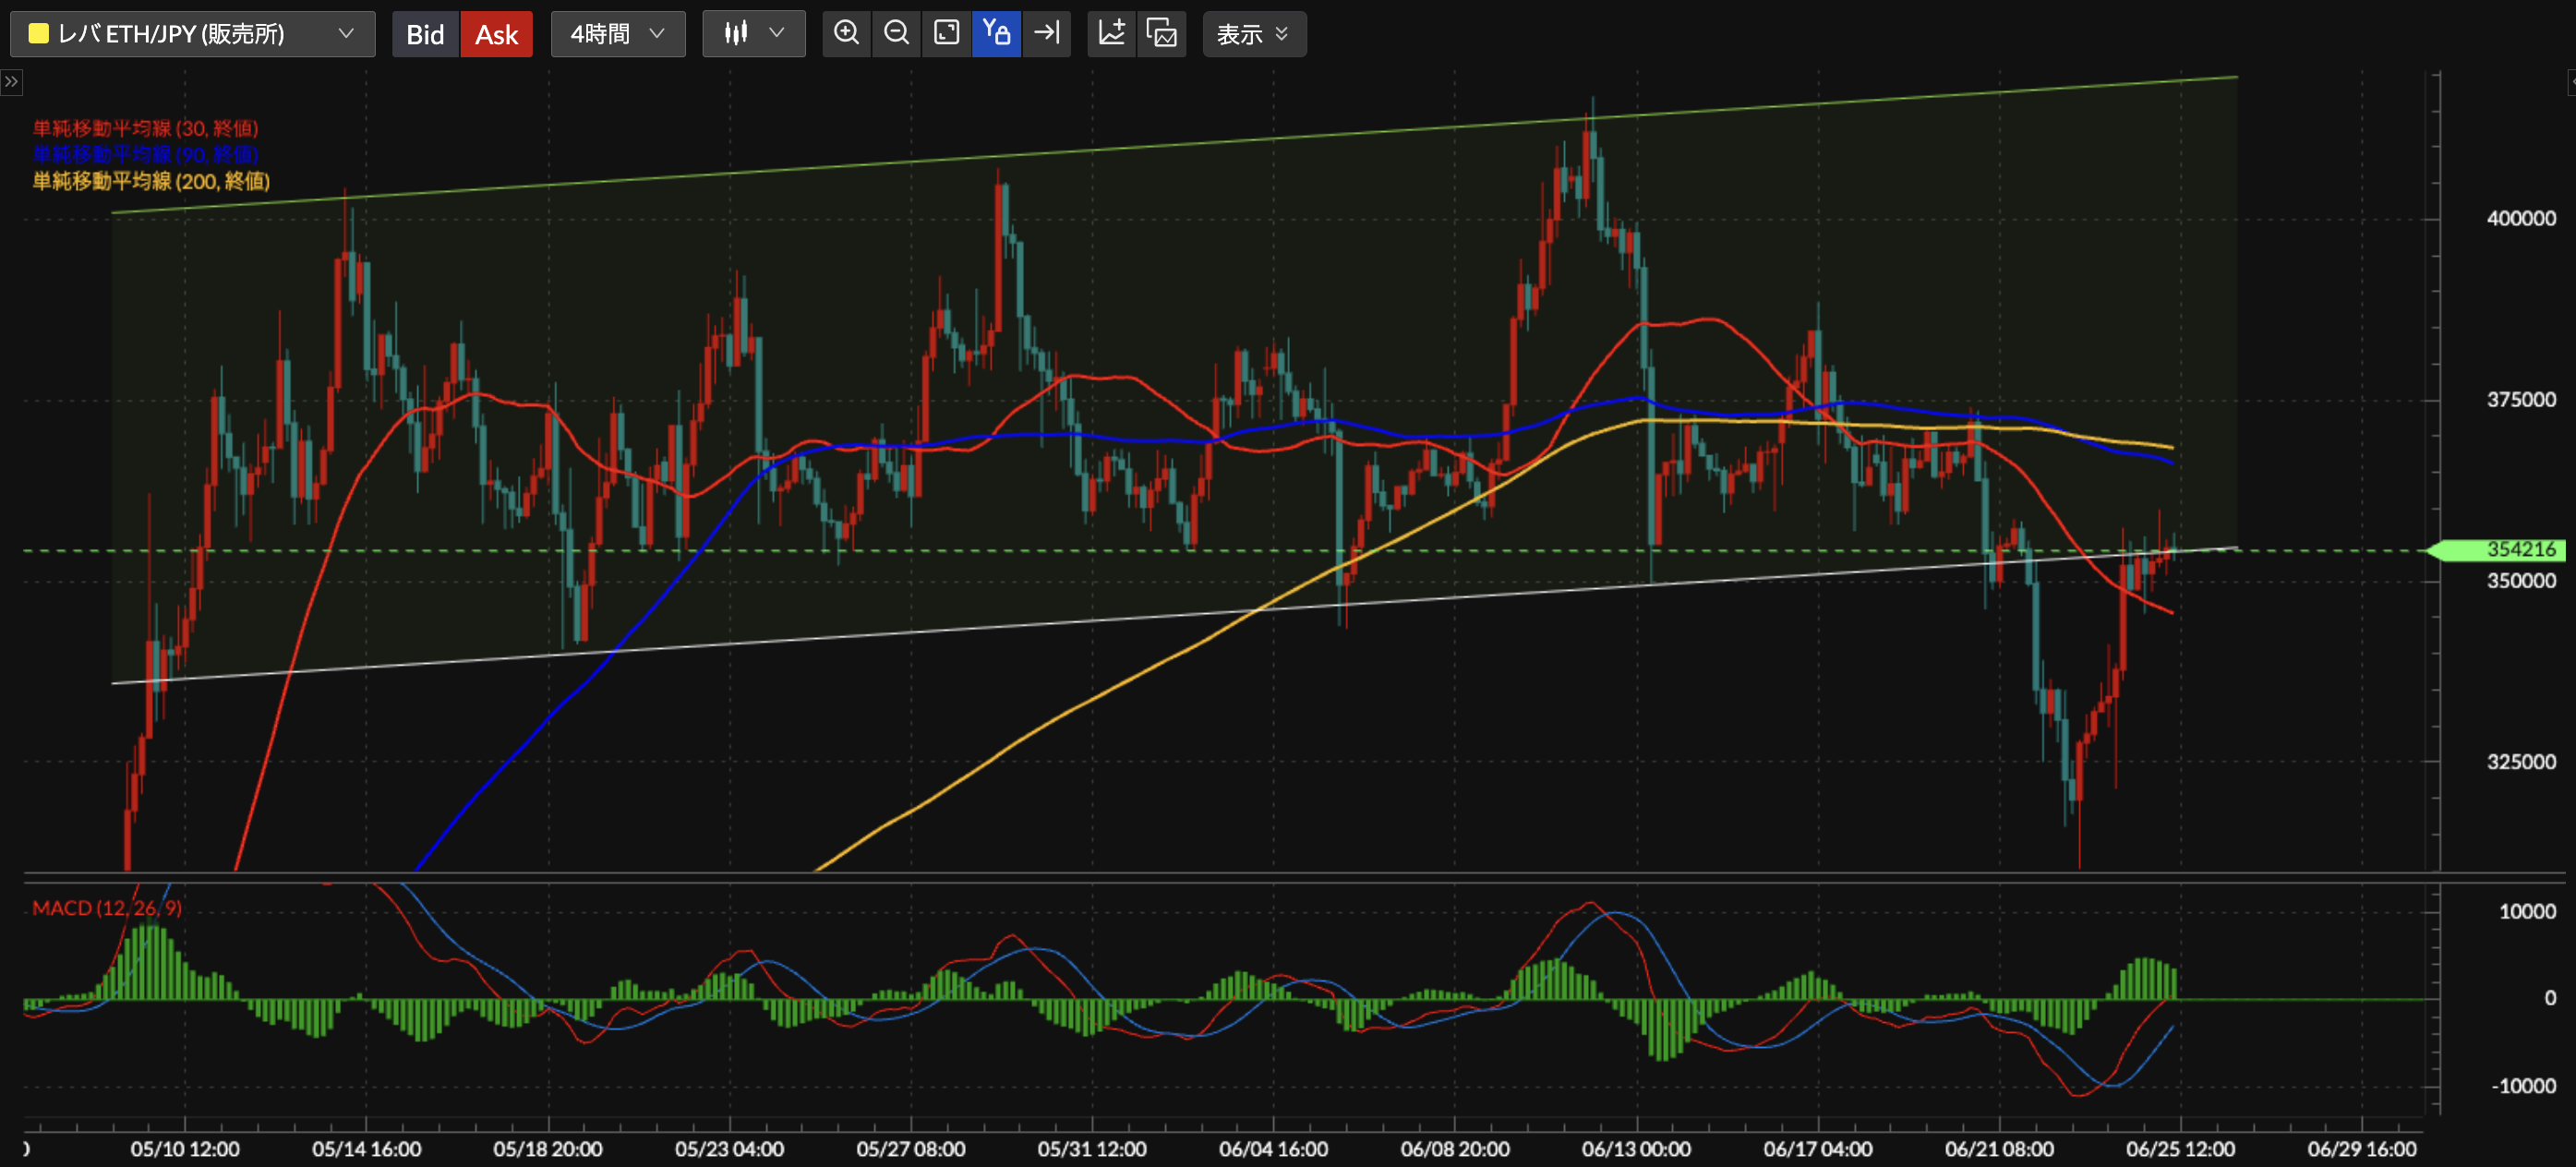Click the 375000 price axis label

point(2520,399)
